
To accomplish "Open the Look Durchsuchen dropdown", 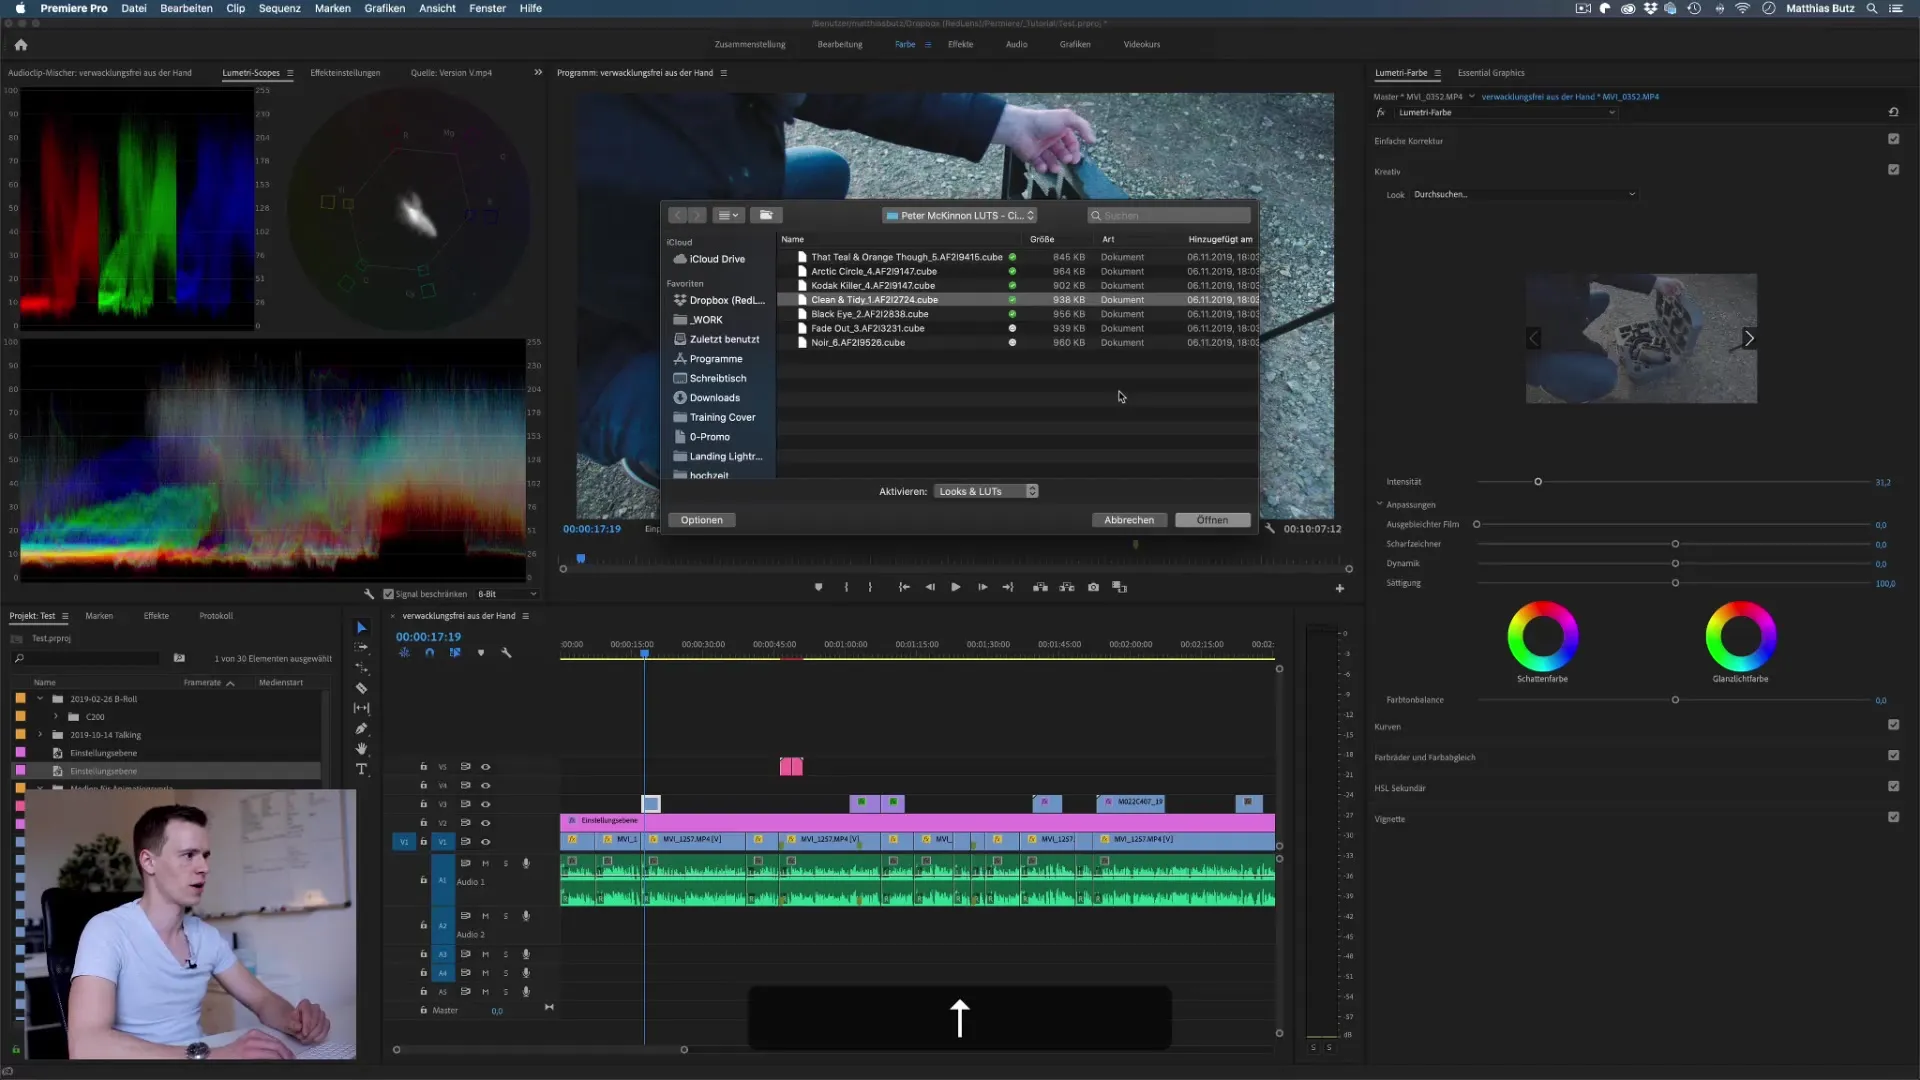I will [1523, 194].
